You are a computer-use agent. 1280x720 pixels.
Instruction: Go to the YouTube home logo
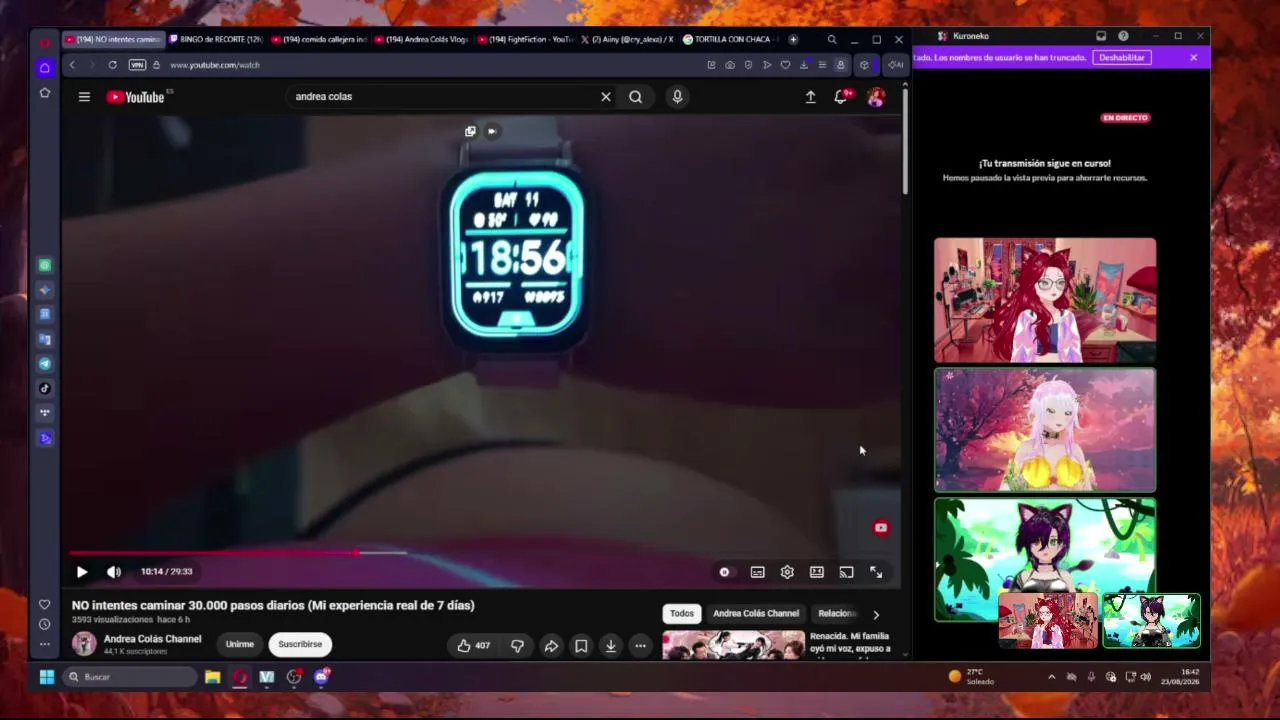pyautogui.click(x=136, y=97)
